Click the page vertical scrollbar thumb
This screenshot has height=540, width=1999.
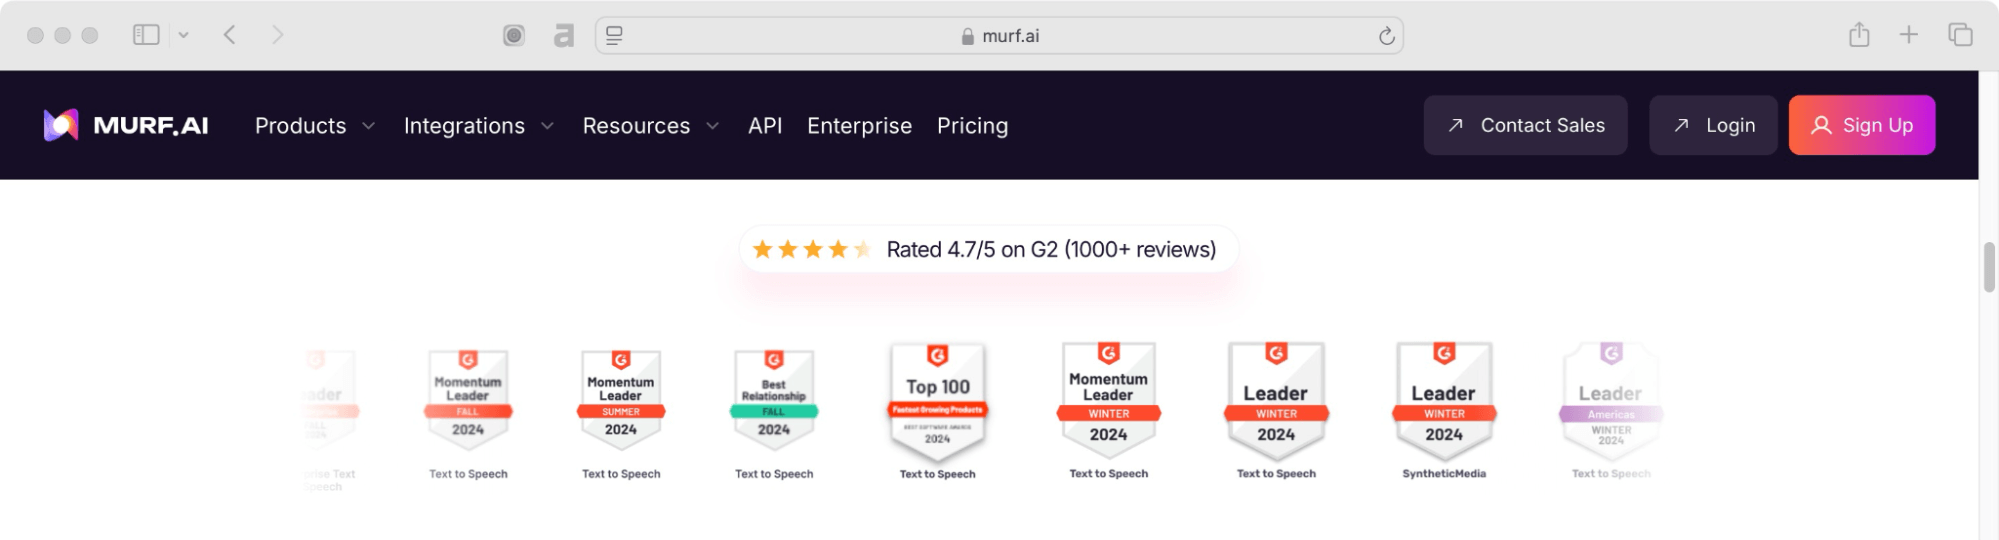point(1989,267)
